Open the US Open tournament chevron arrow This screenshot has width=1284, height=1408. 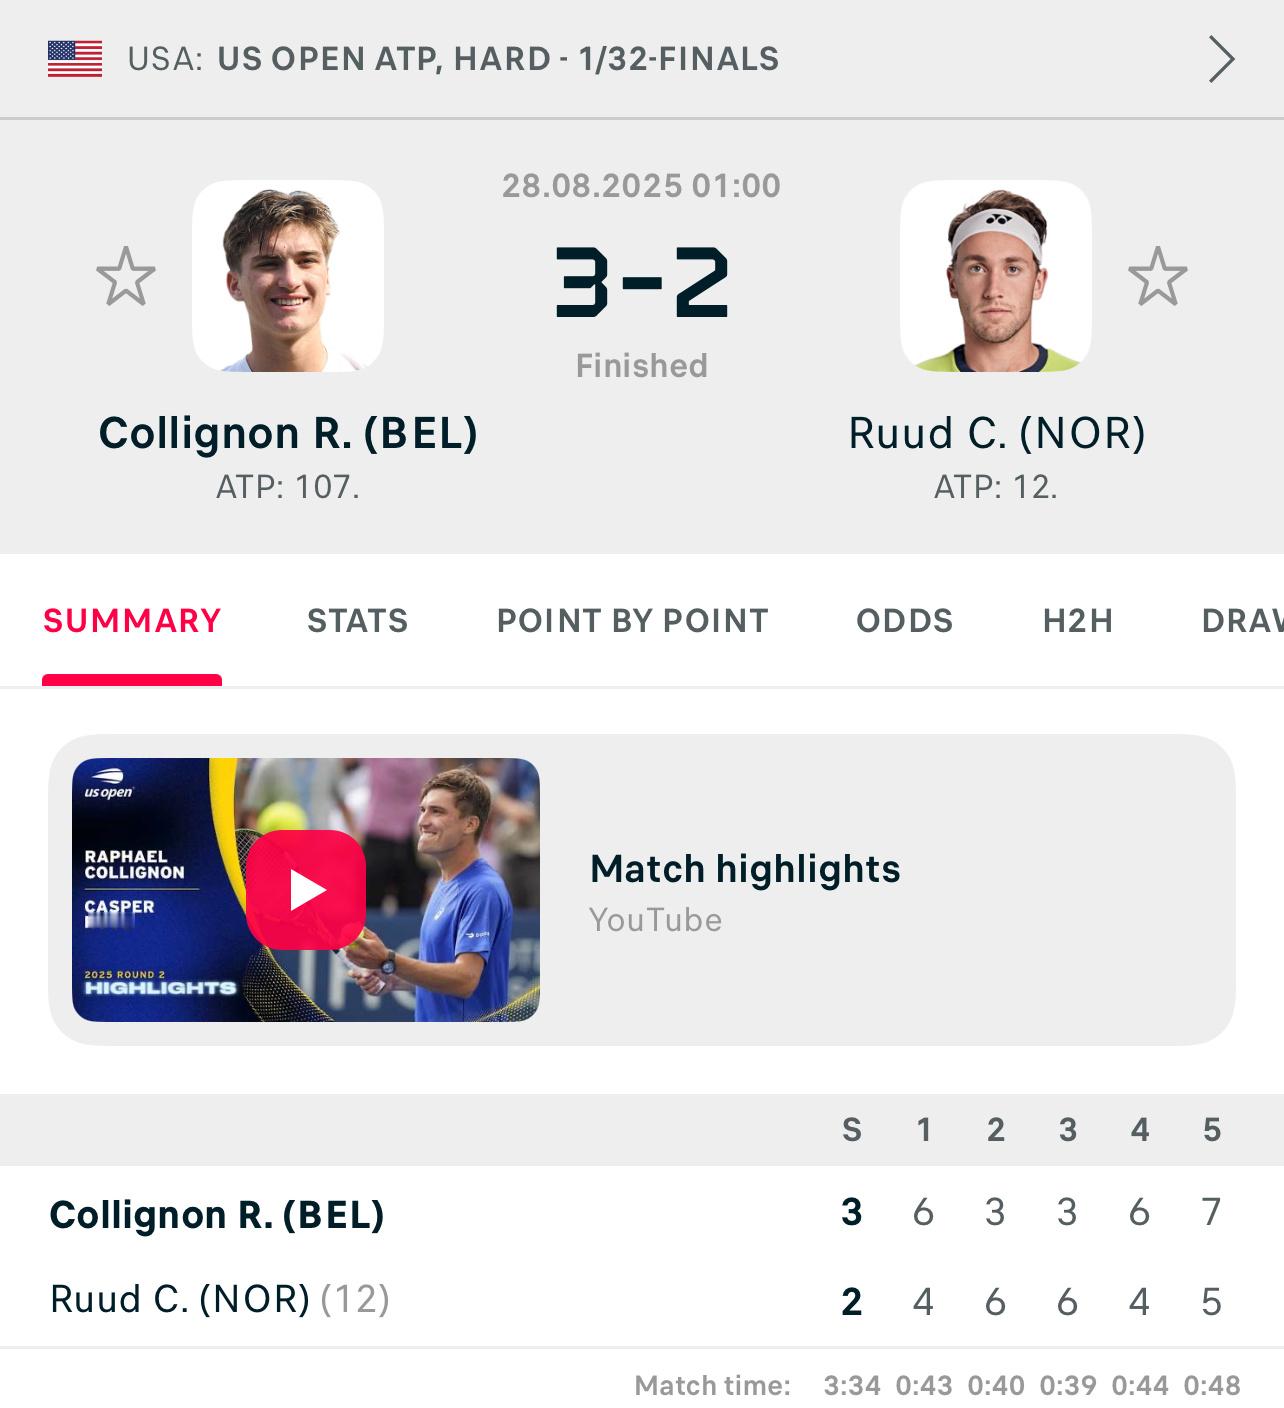[1221, 59]
